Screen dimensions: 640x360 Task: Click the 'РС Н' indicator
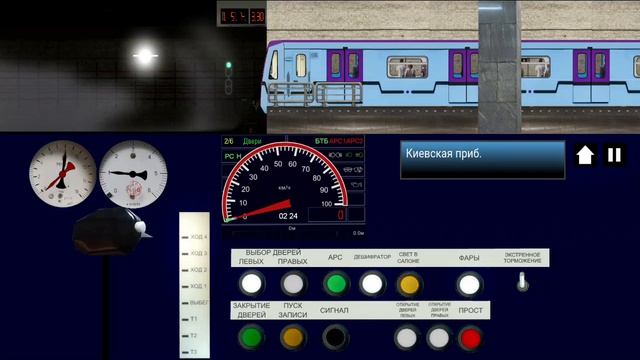tap(233, 156)
